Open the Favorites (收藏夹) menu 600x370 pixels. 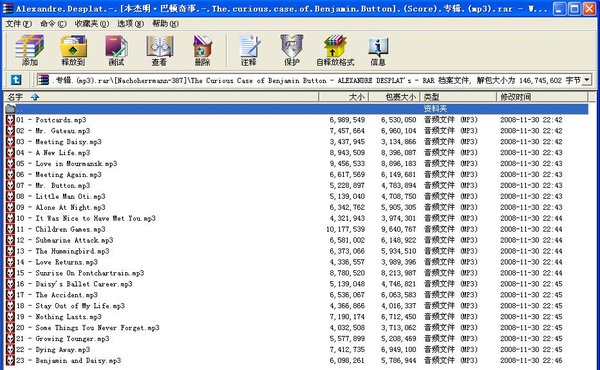click(91, 24)
